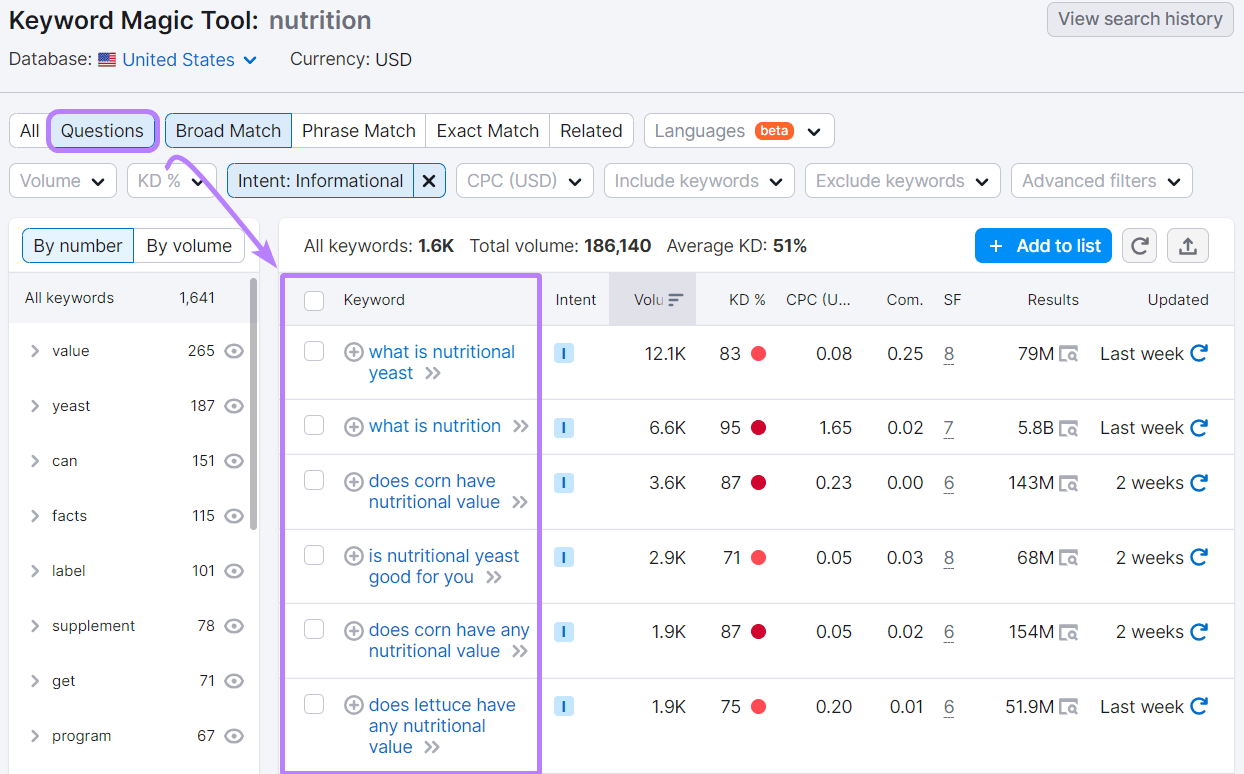This screenshot has width=1244, height=774.
Task: Switch to the Phrase Match tab
Action: click(x=358, y=130)
